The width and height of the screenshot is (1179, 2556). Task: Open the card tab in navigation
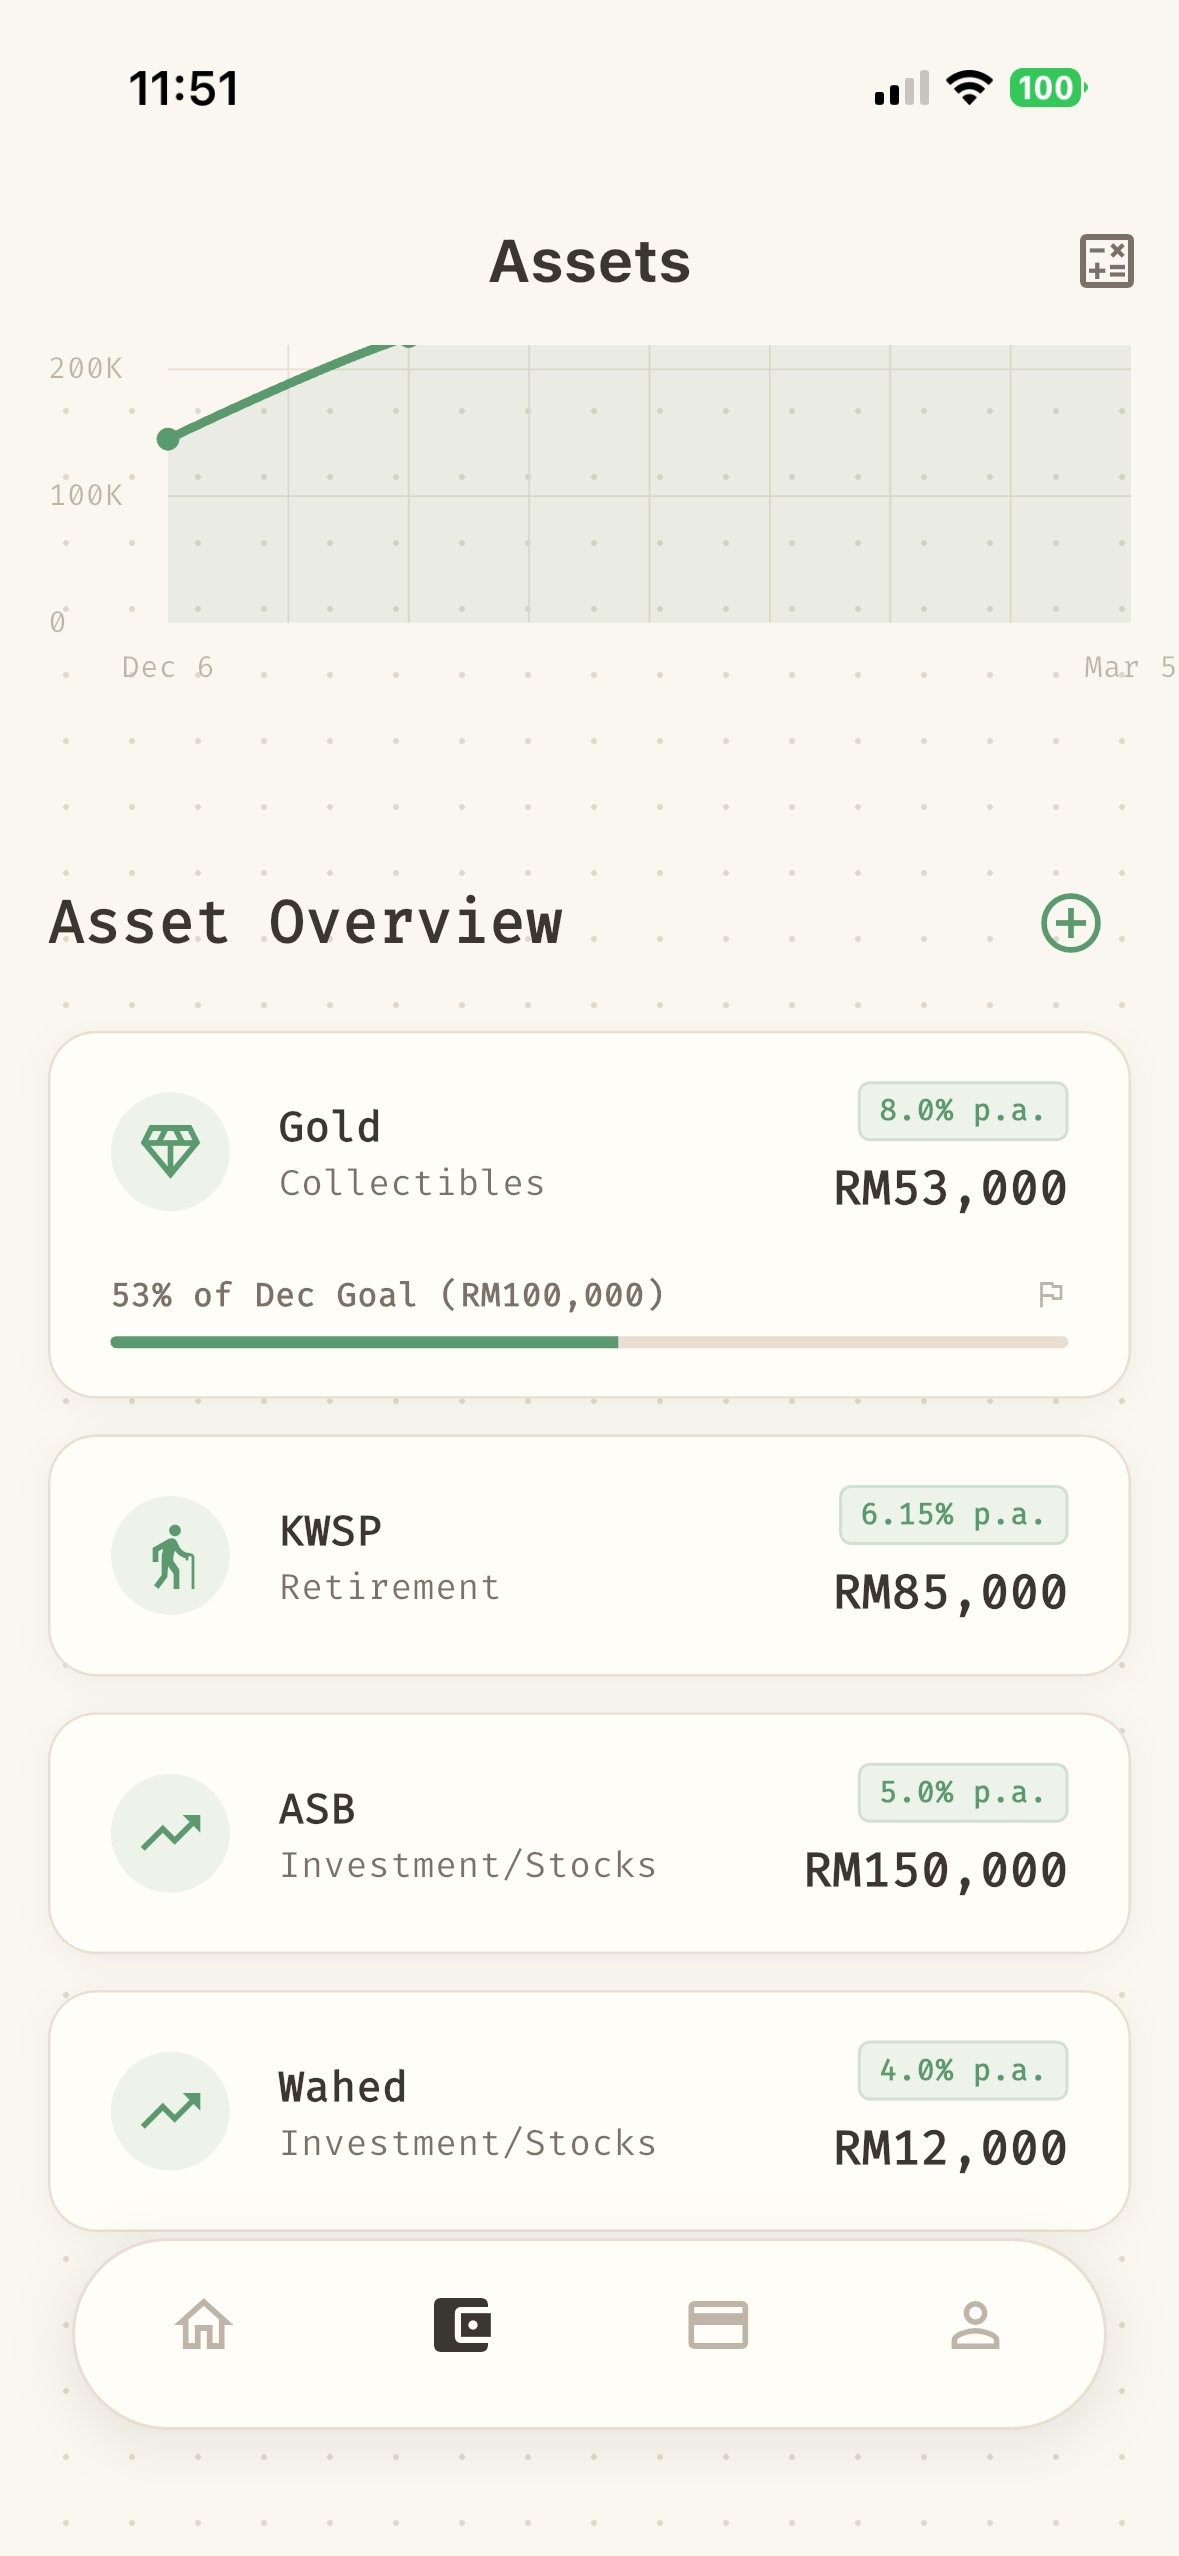point(718,2325)
